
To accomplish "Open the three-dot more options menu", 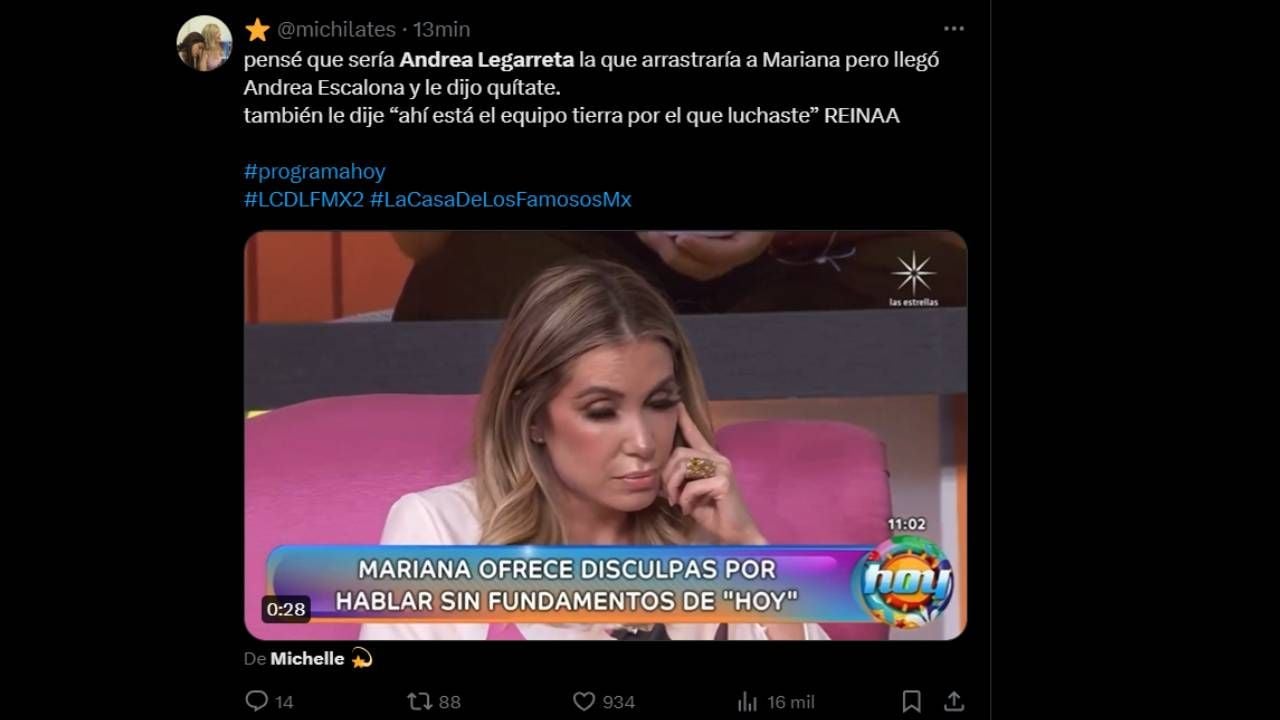I will coord(953,29).
